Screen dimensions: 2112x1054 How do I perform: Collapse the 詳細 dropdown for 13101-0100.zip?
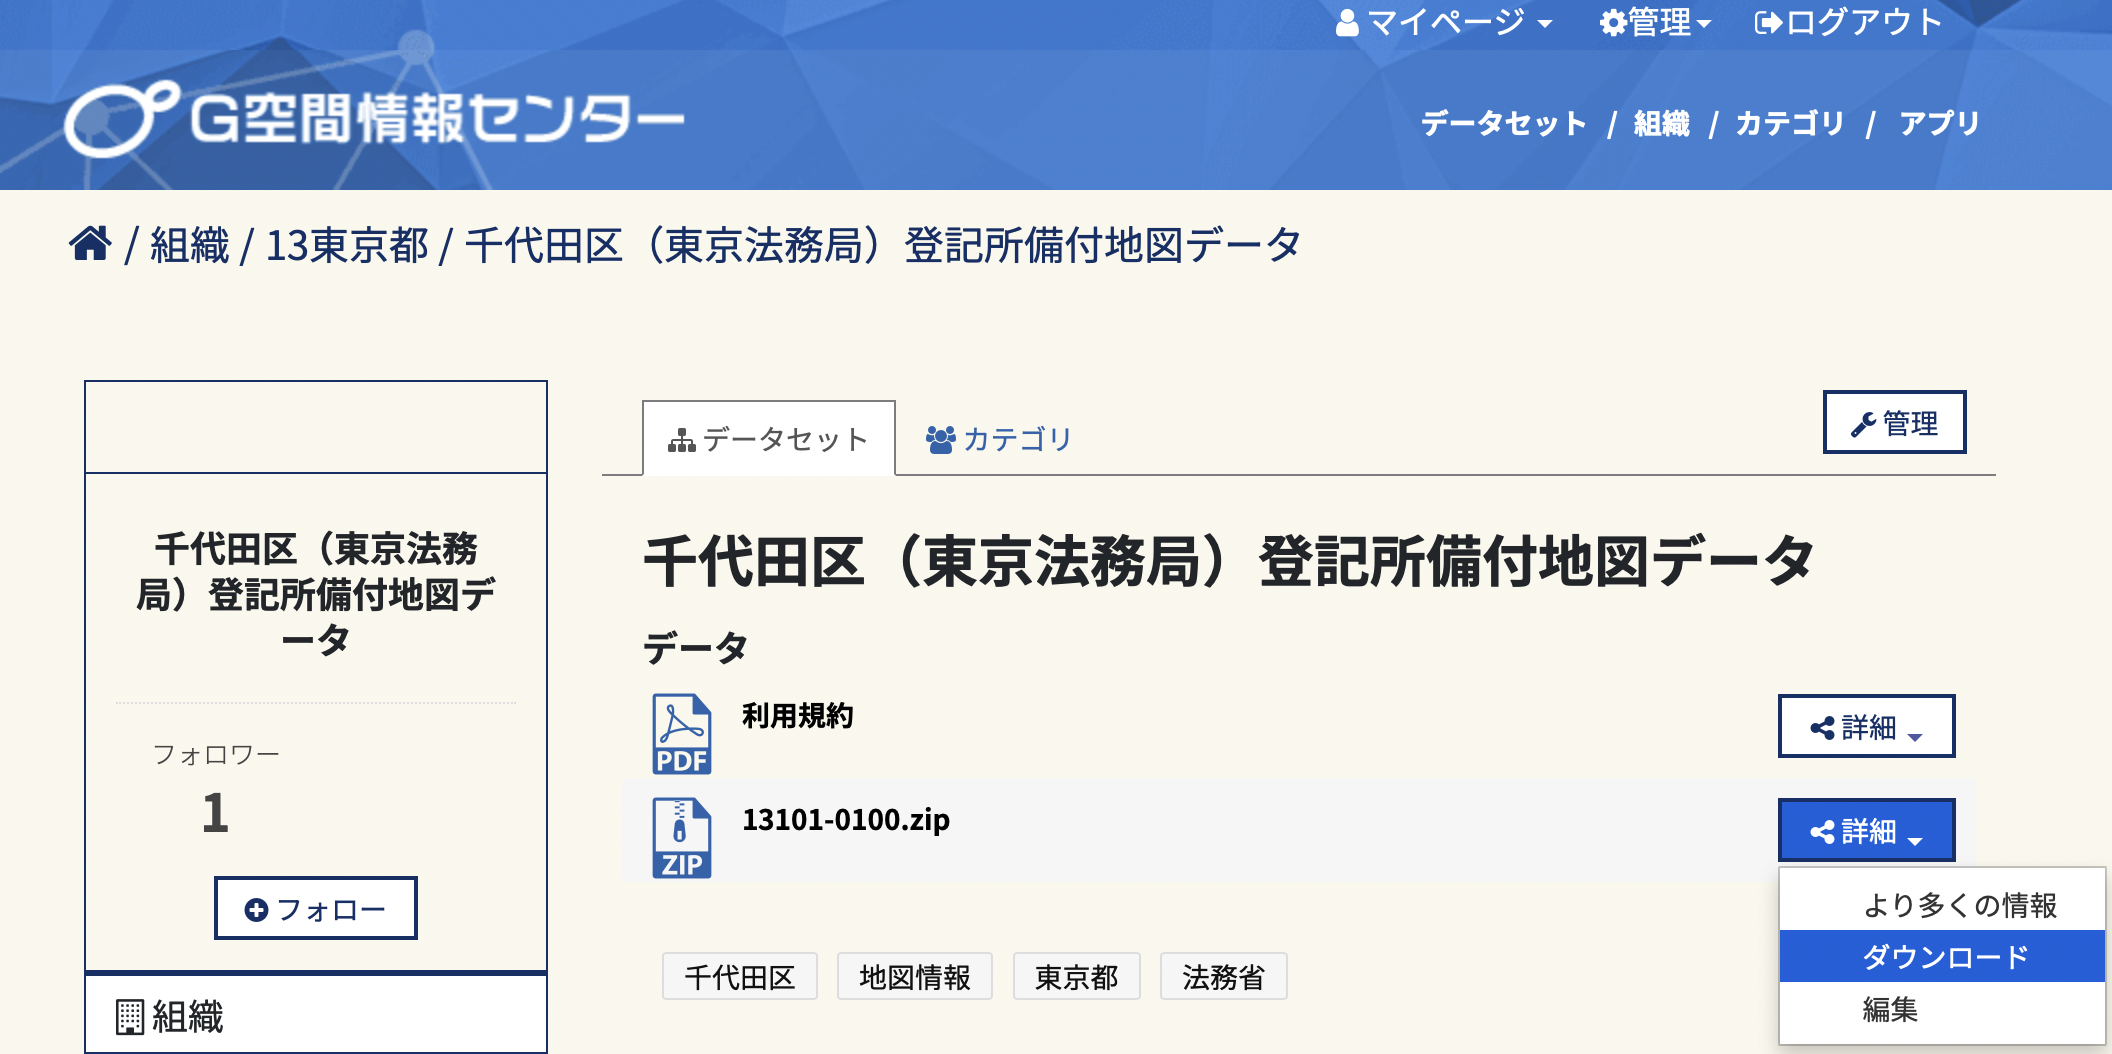tap(1866, 831)
